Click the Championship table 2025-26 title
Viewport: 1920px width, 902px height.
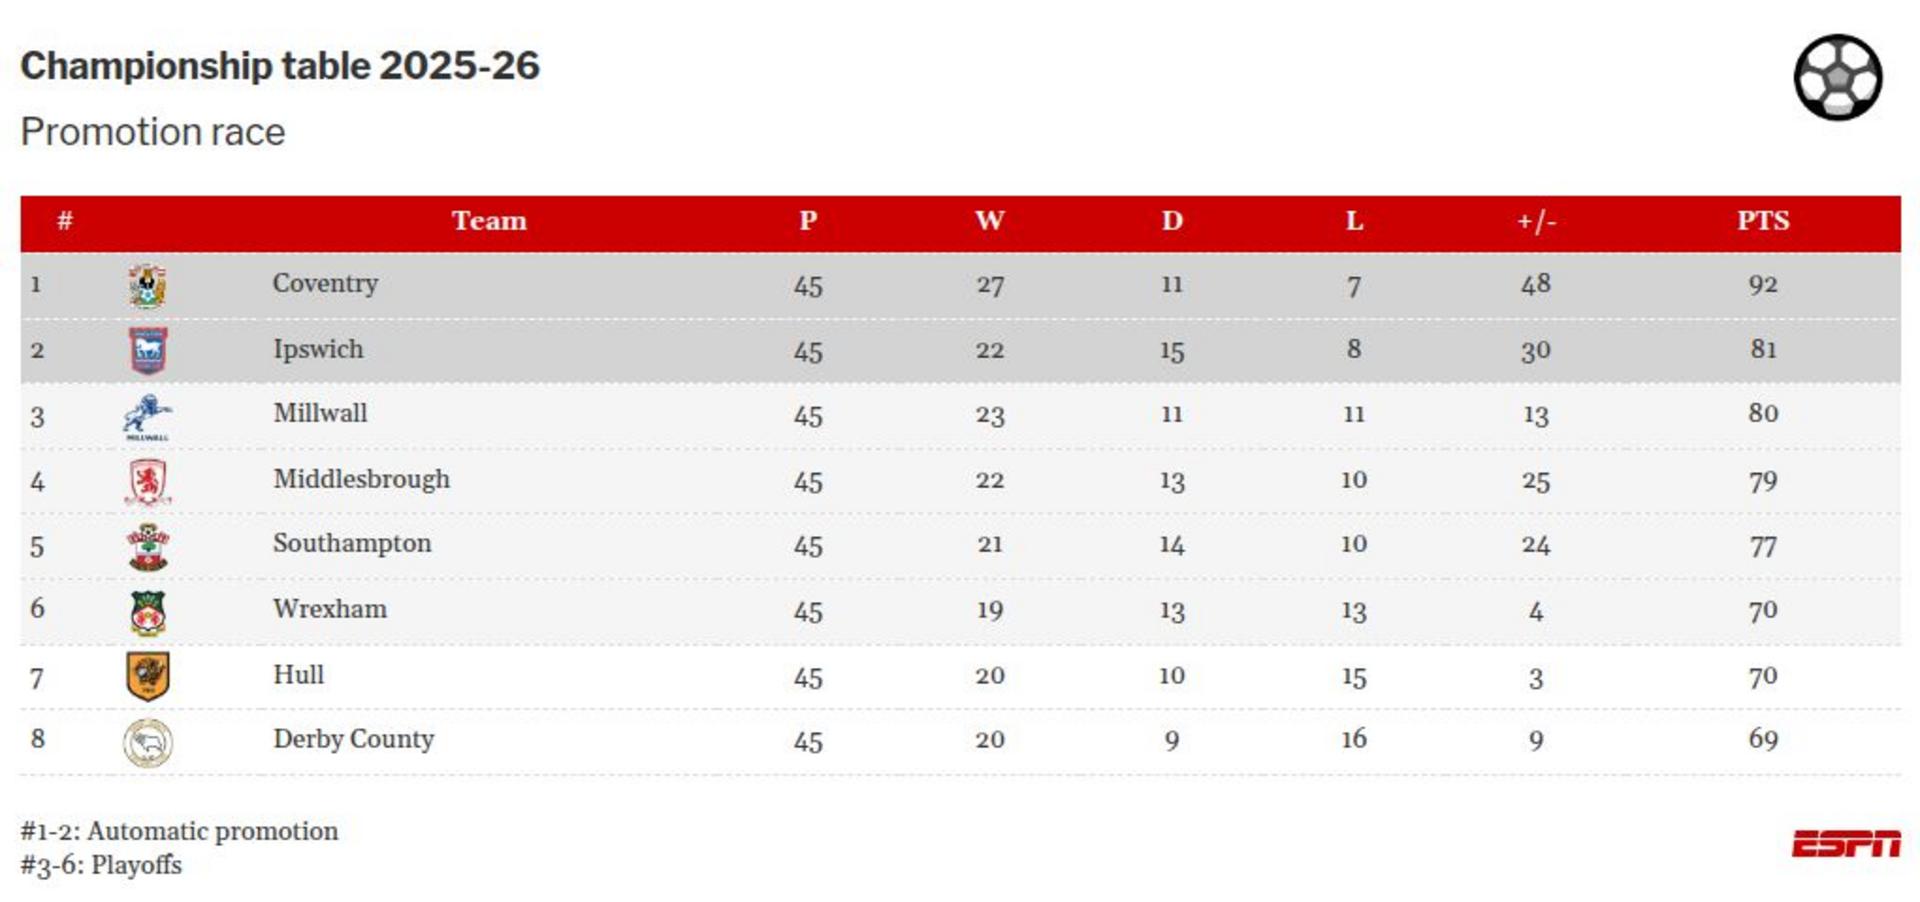(280, 66)
